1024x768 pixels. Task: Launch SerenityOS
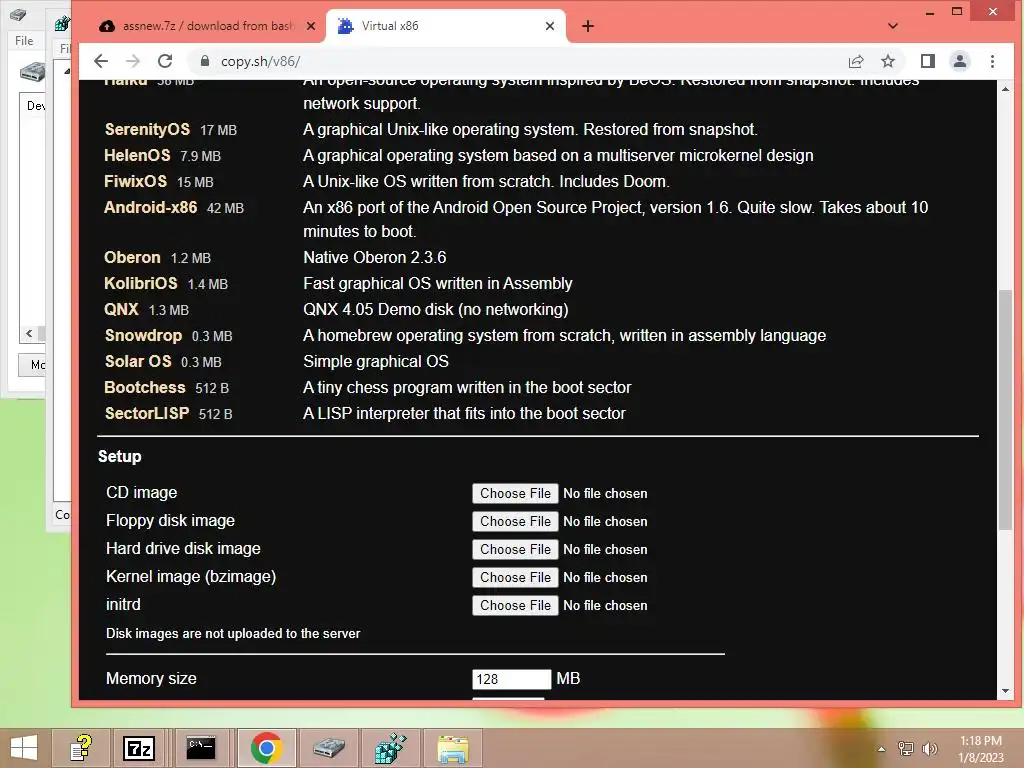coord(148,129)
